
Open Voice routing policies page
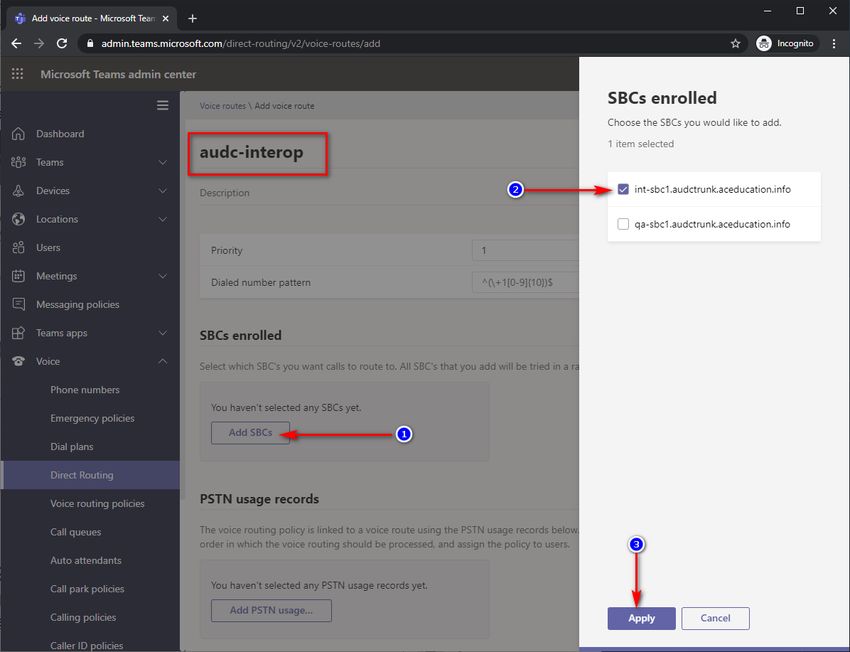pos(98,503)
